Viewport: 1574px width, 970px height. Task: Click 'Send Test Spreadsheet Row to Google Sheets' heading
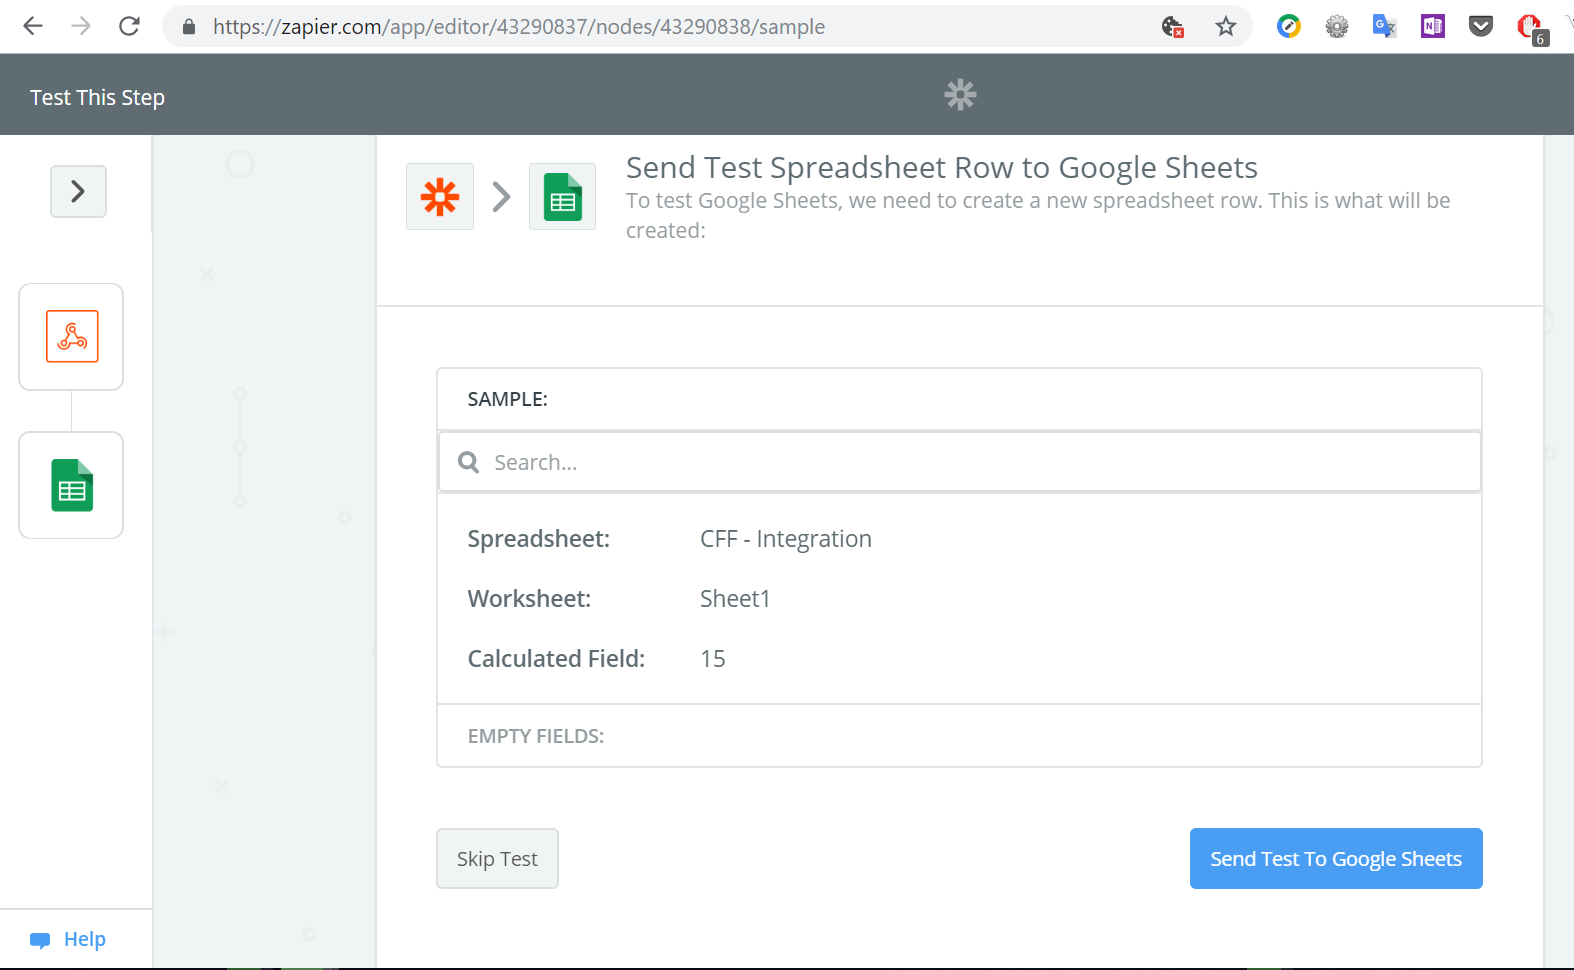[942, 167]
